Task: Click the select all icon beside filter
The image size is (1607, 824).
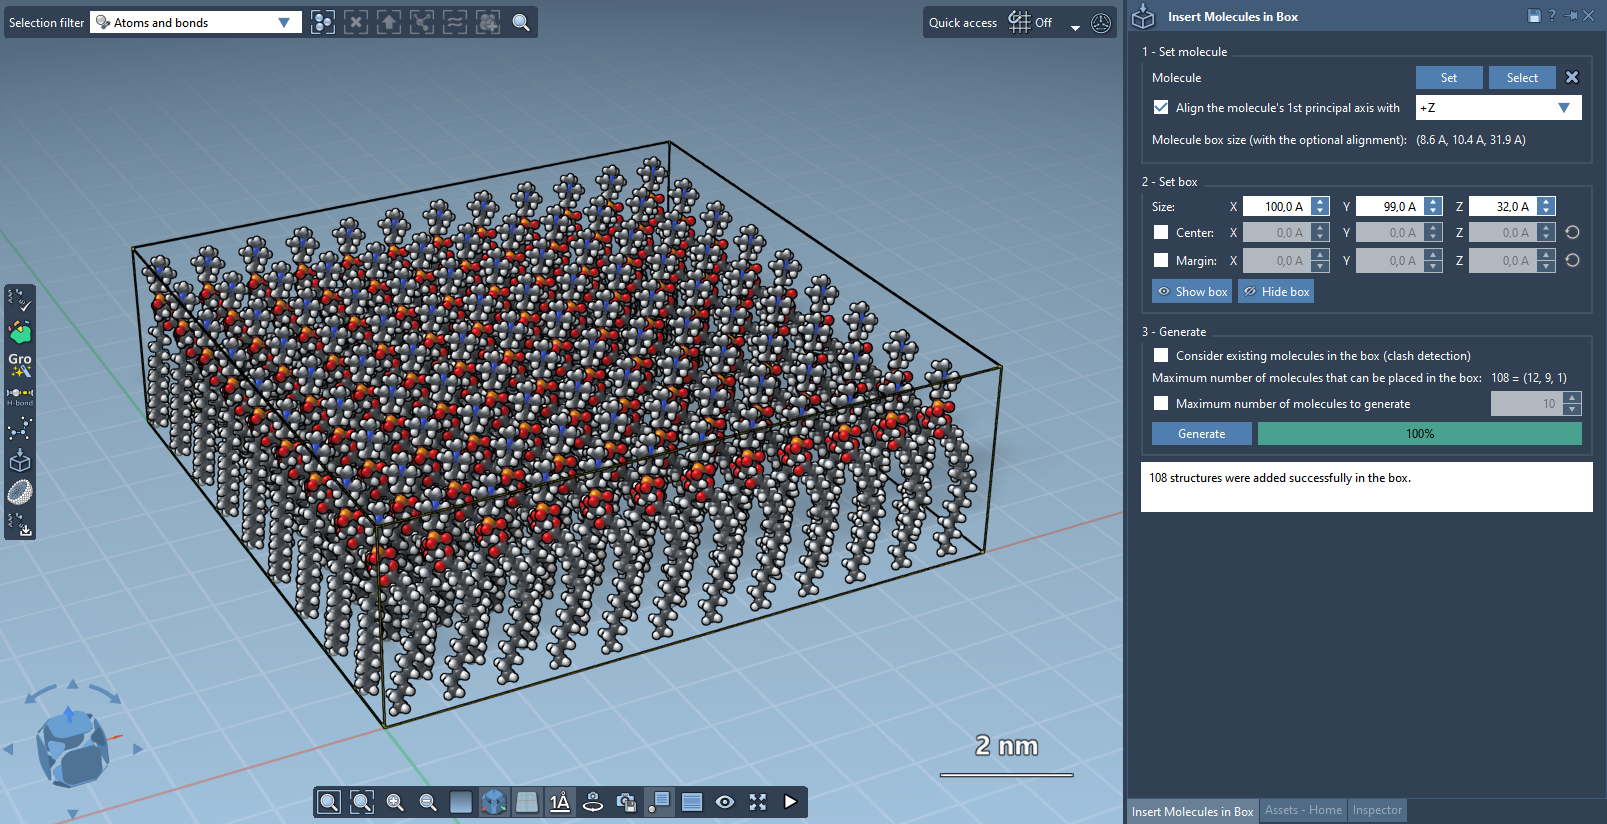Action: (322, 22)
